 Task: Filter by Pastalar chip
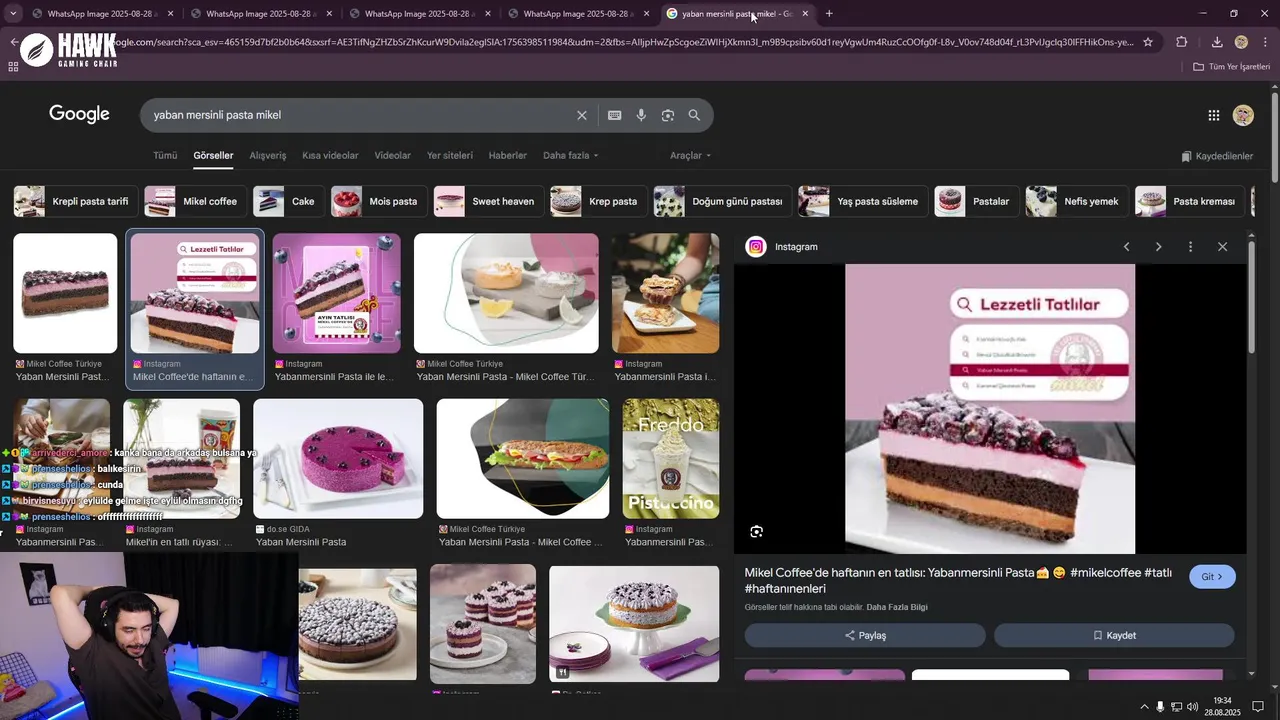[x=977, y=201]
